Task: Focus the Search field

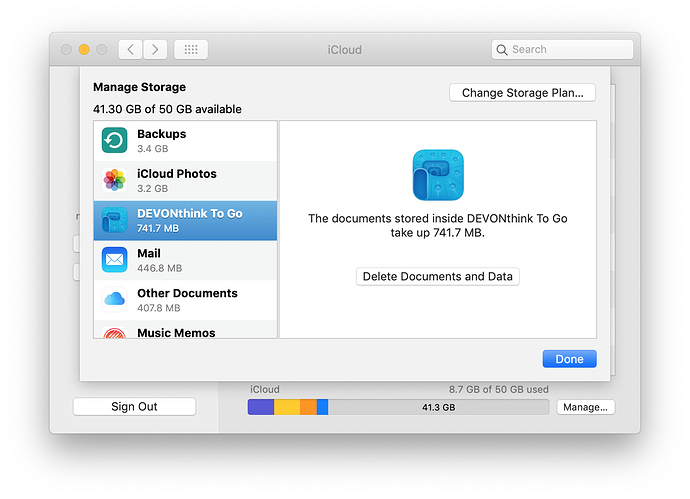Action: (562, 49)
